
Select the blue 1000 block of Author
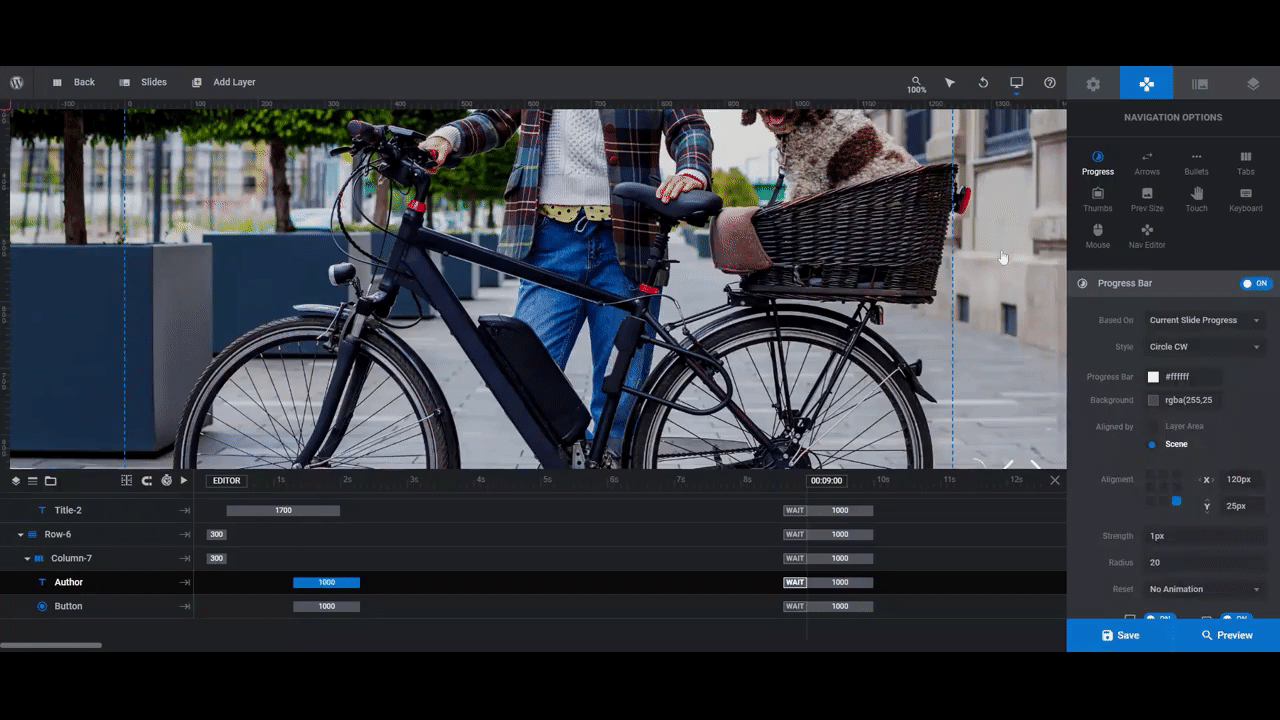coord(326,582)
